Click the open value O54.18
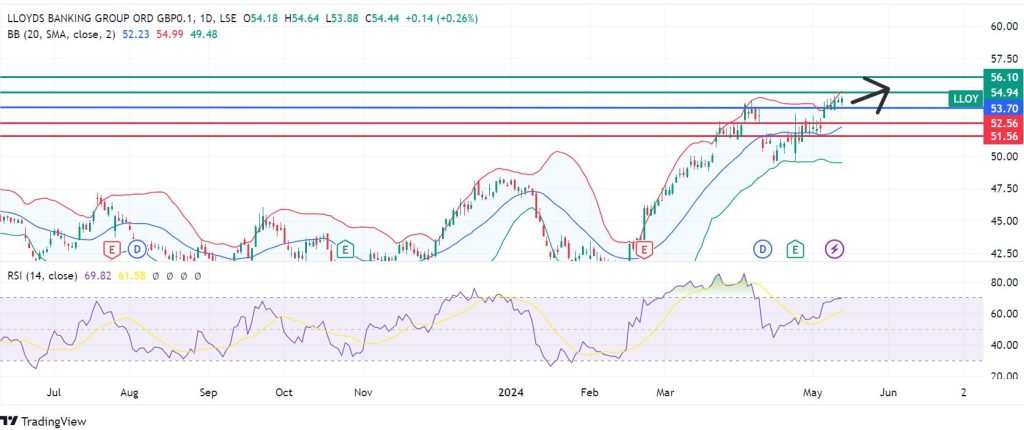 point(261,19)
